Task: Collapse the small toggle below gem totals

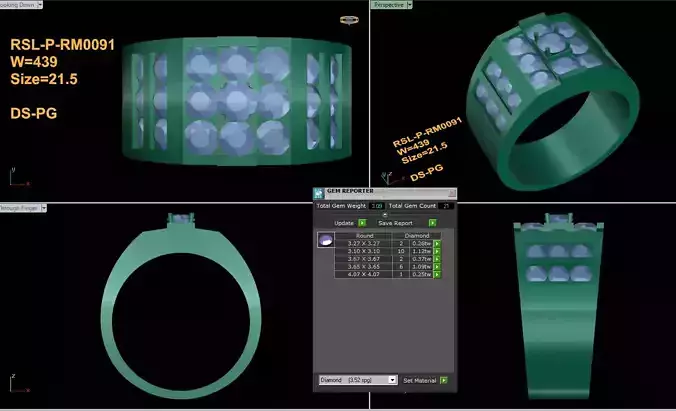Action: (x=385, y=215)
